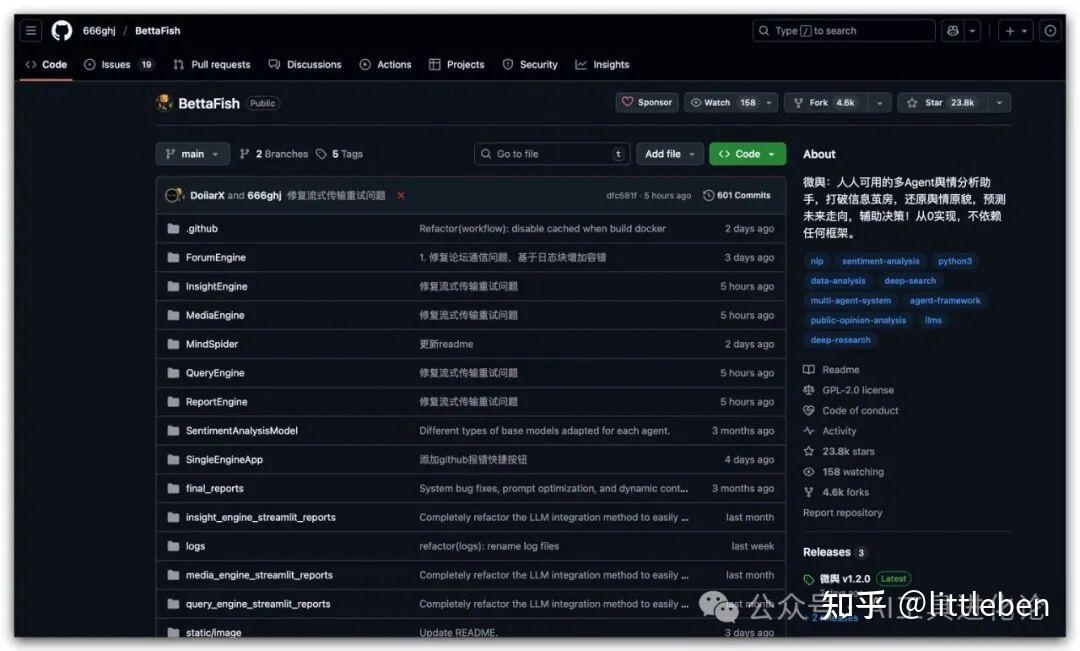Expand the Add file dropdown
The image size is (1080, 651).
click(668, 153)
